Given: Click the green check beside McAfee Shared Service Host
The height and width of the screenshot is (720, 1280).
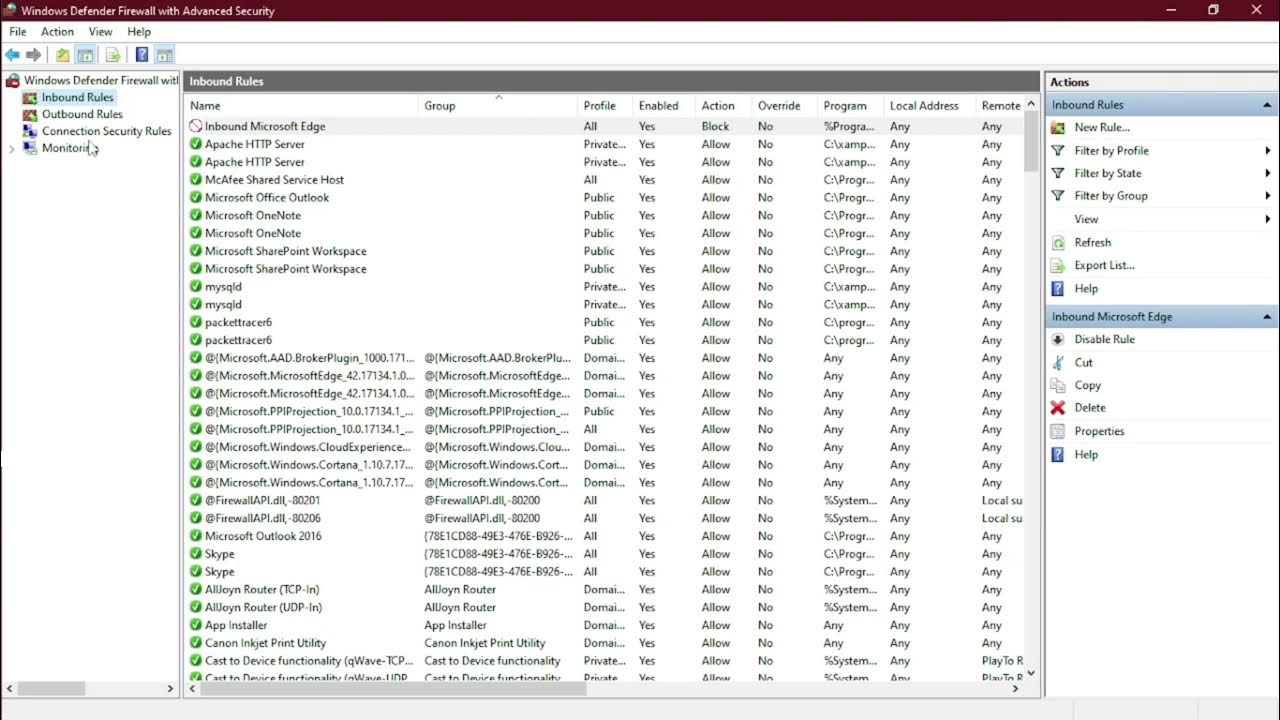Looking at the screenshot, I should 196,180.
